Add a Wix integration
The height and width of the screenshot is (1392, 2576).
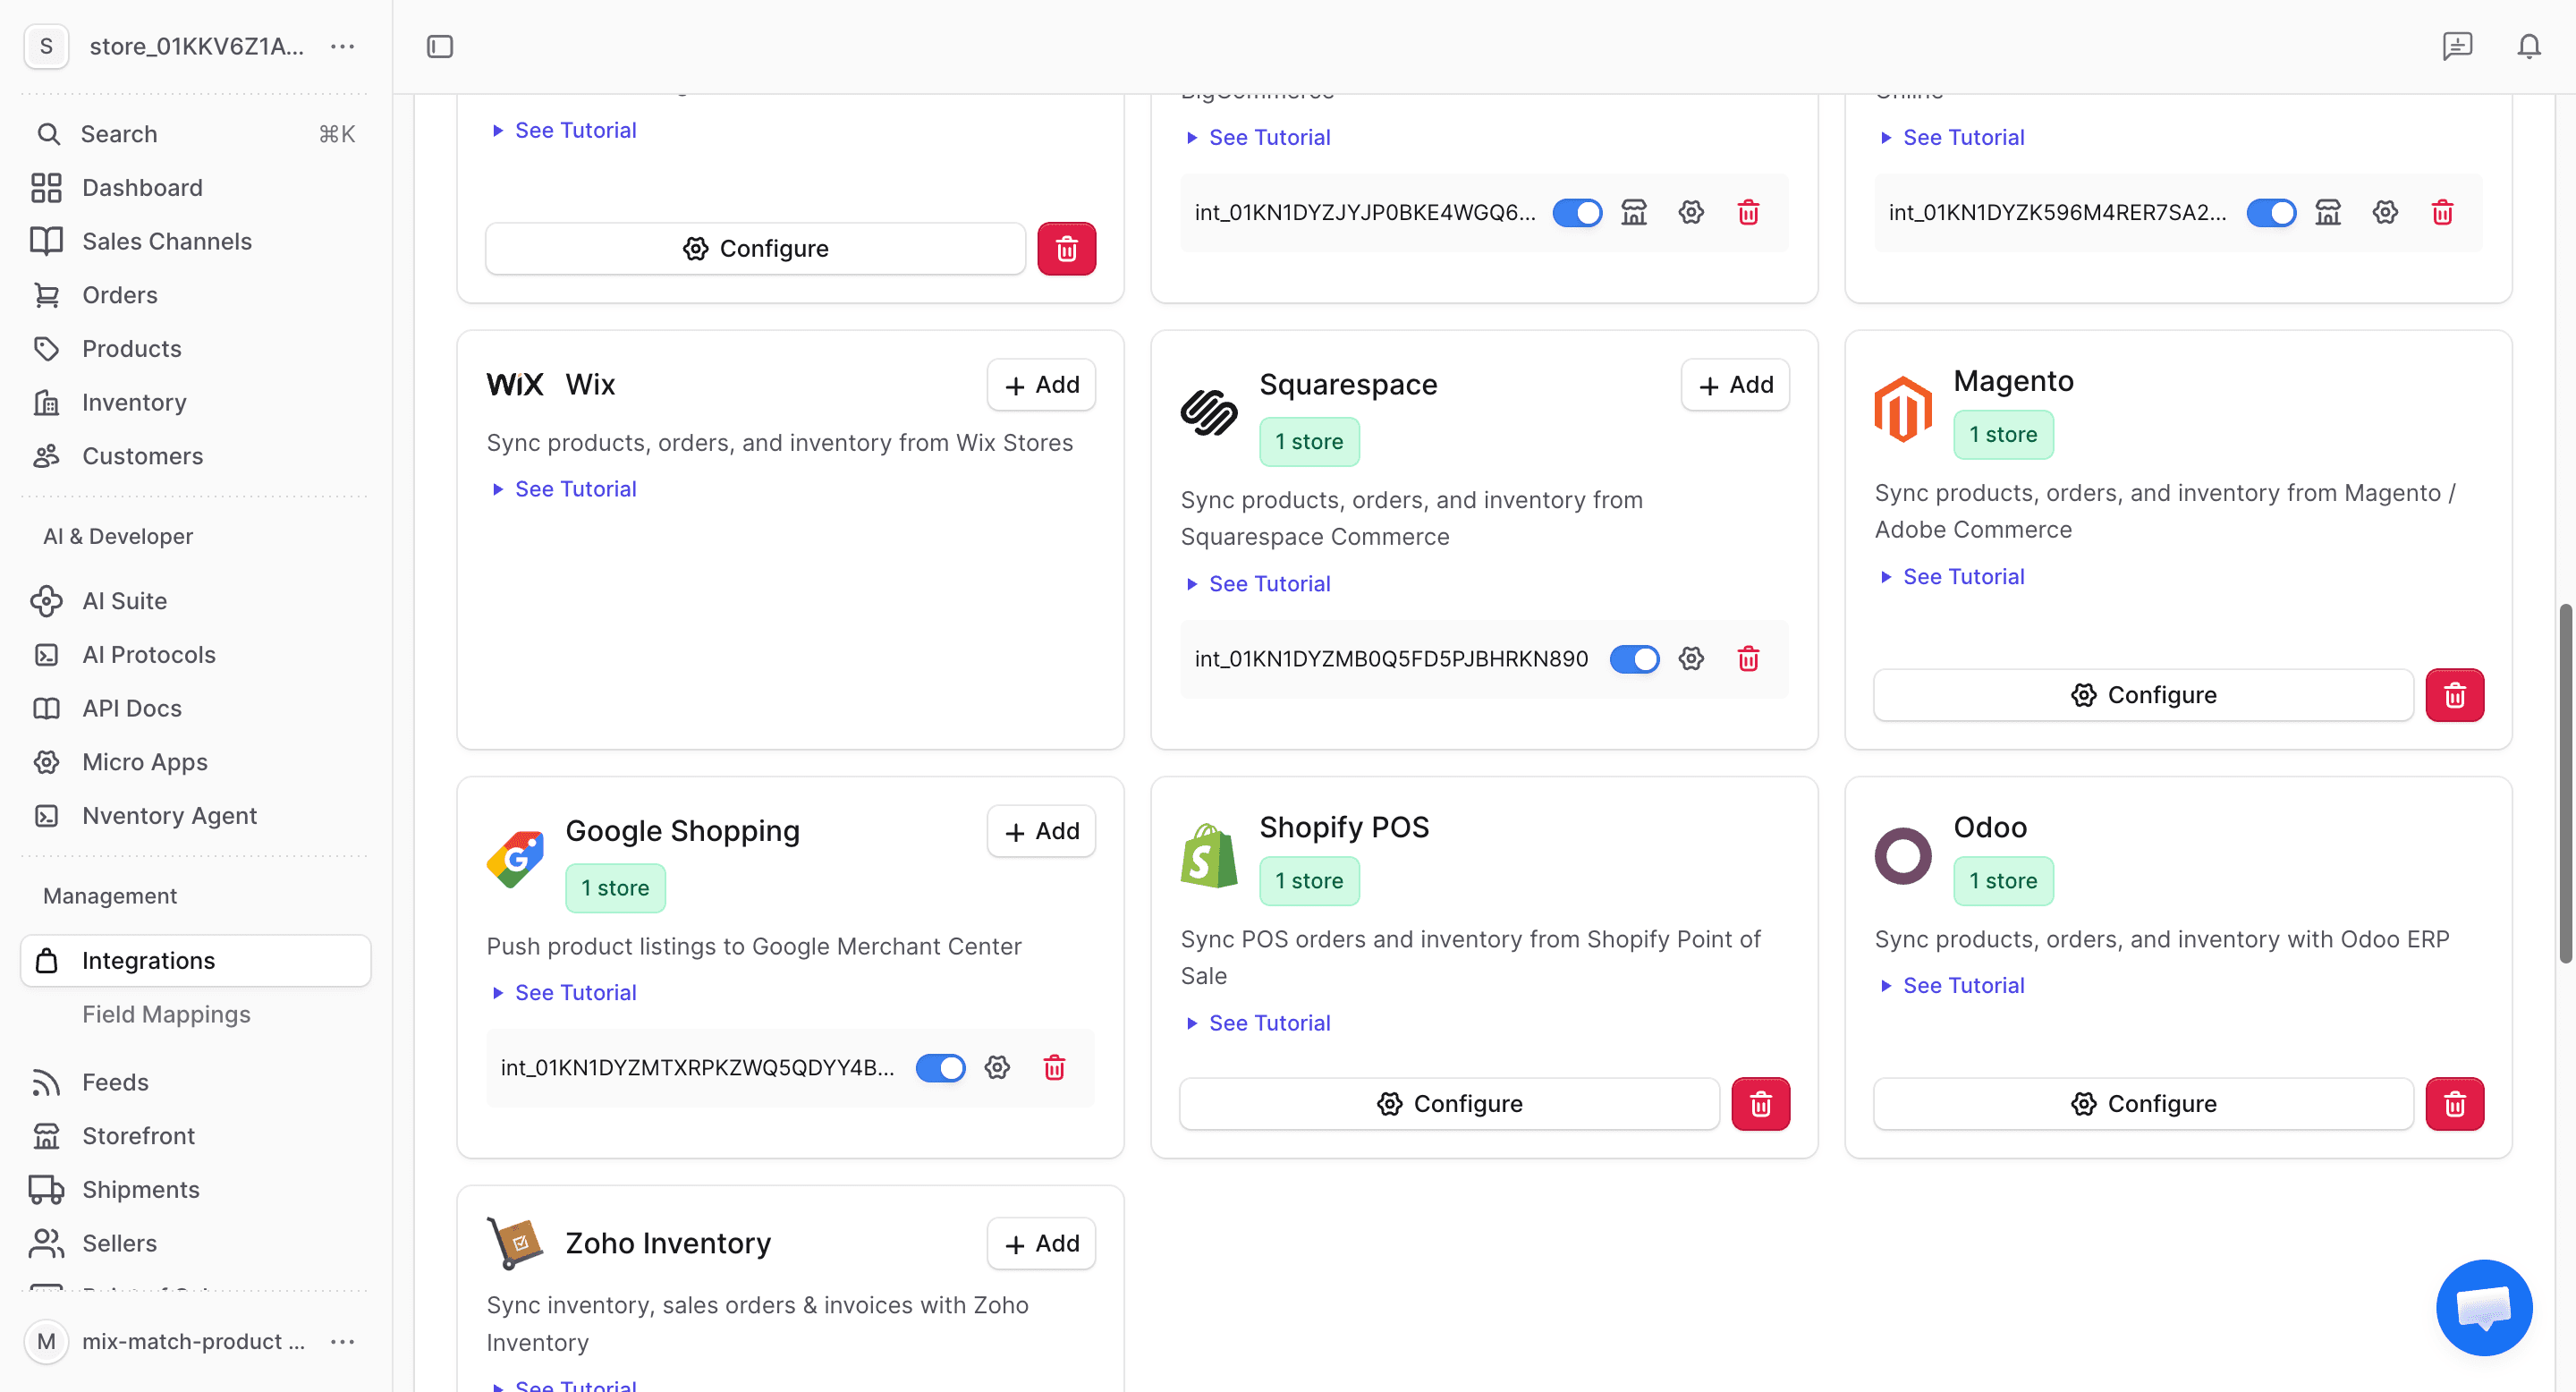click(x=1041, y=385)
